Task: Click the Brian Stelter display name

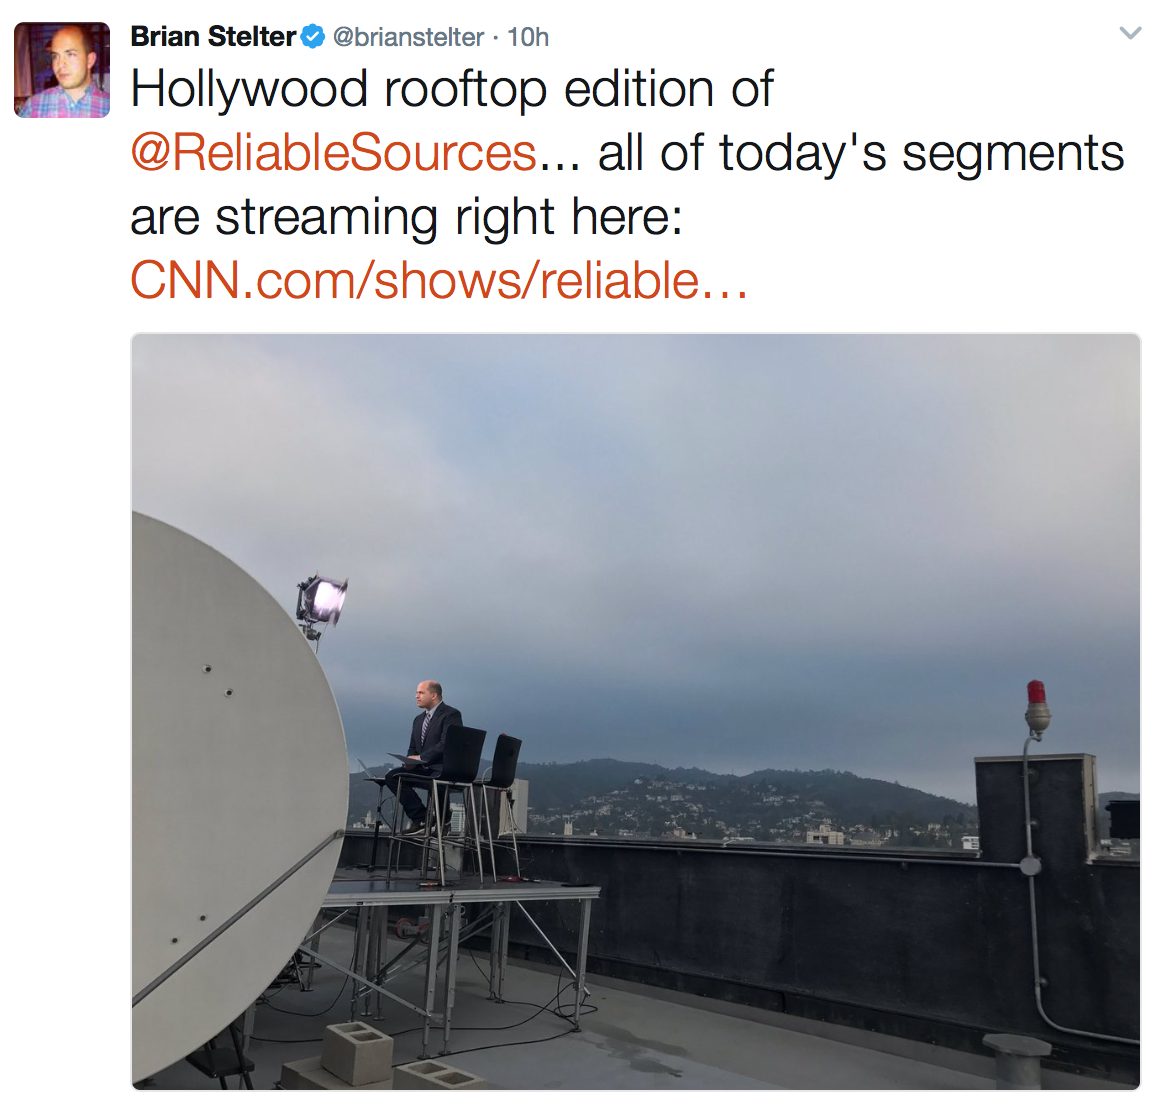Action: tap(213, 37)
